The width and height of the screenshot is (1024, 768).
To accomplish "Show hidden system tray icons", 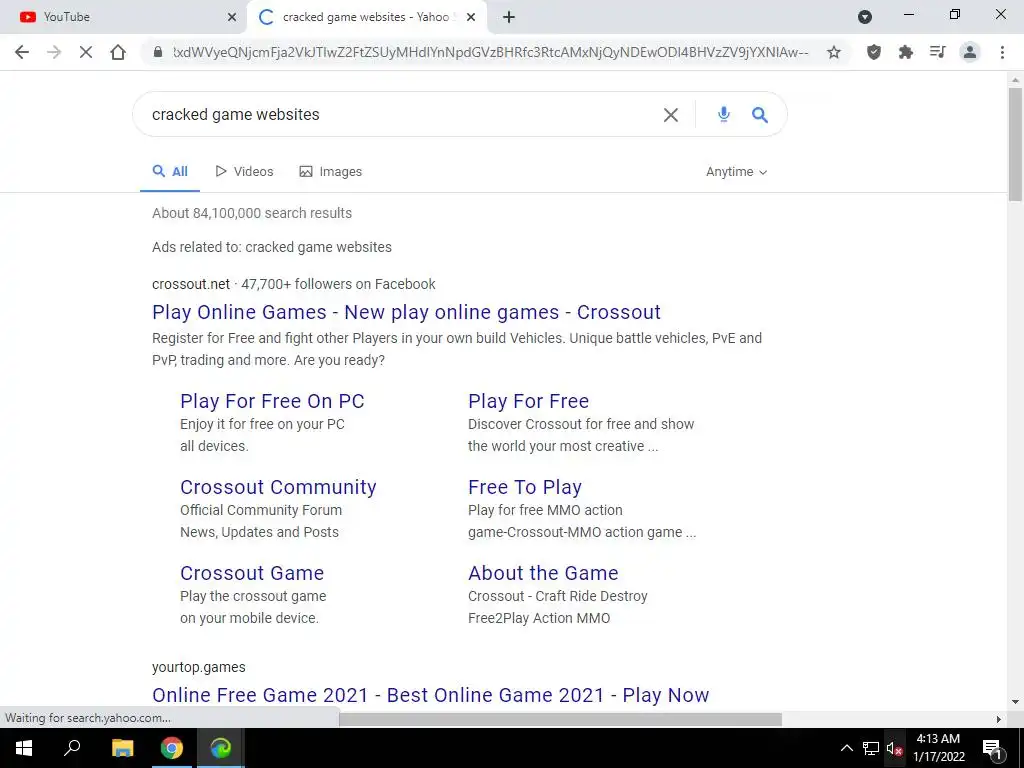I will (x=846, y=748).
